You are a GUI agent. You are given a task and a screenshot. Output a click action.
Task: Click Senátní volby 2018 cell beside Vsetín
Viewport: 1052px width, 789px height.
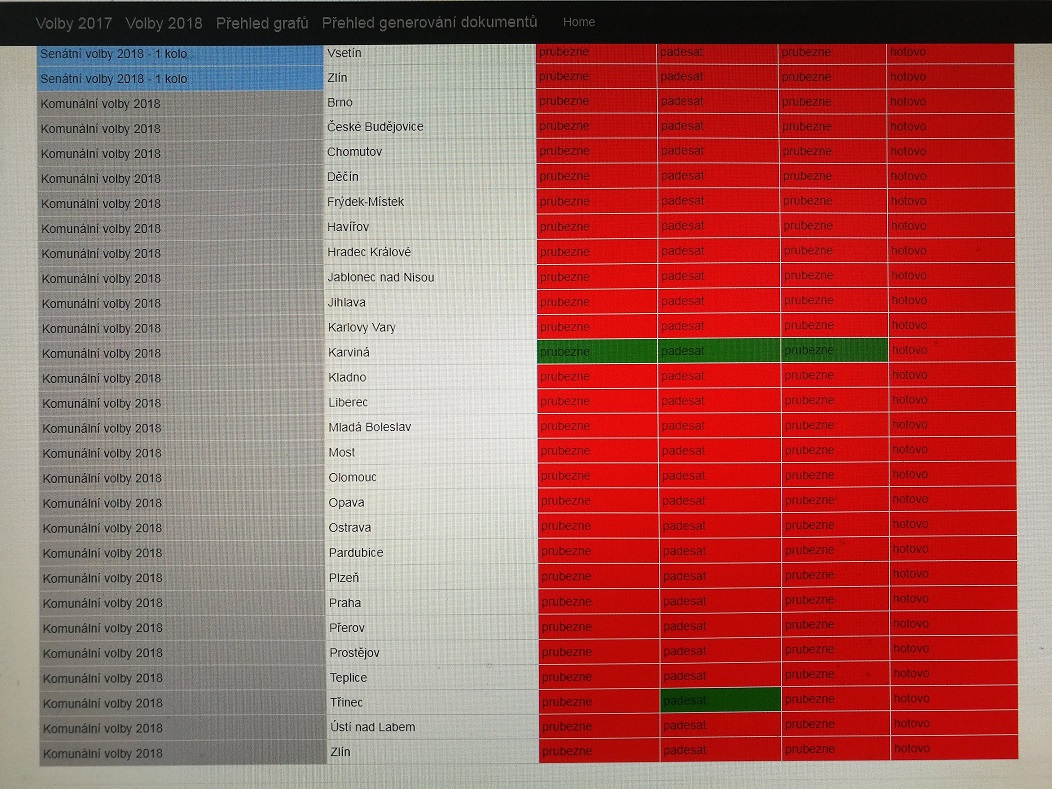pyautogui.click(x=180, y=54)
